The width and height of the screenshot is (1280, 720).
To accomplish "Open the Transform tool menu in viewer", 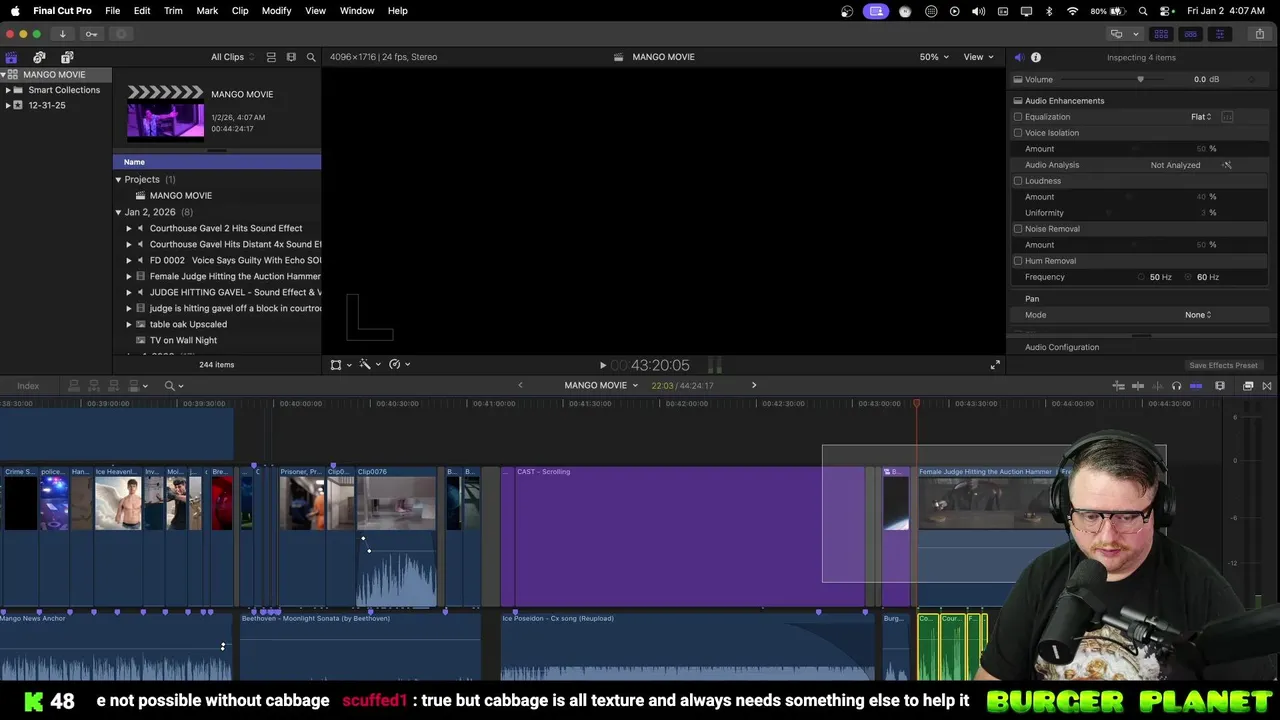I will tap(340, 365).
